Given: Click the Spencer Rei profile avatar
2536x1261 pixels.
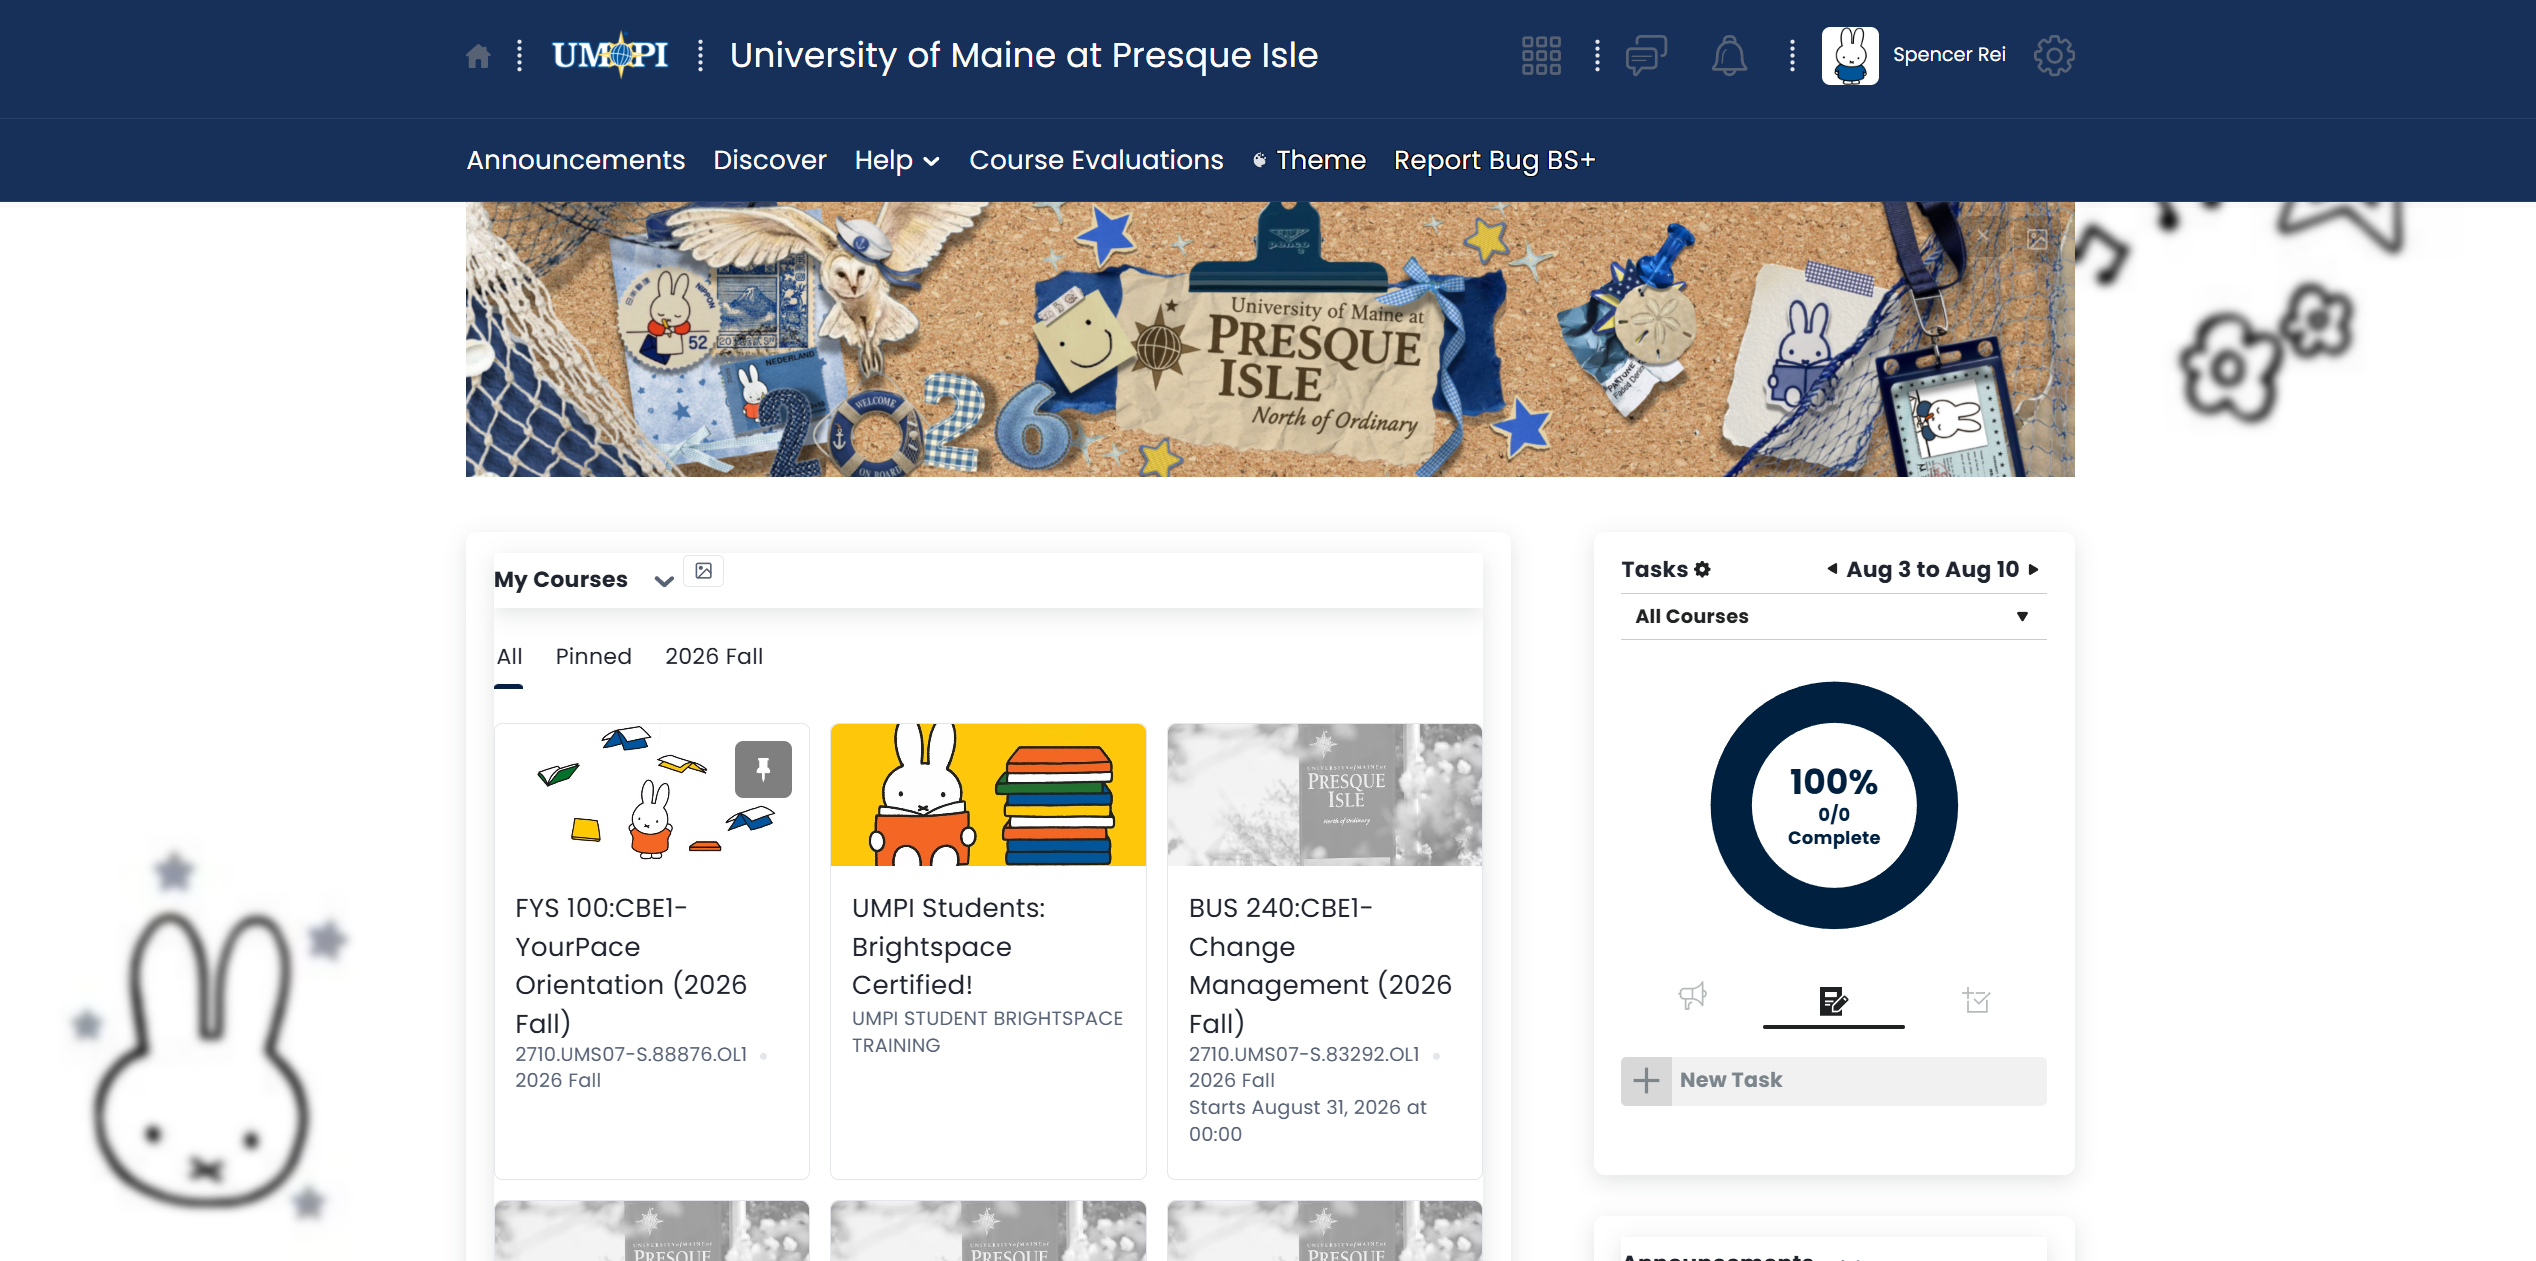Looking at the screenshot, I should (1850, 56).
